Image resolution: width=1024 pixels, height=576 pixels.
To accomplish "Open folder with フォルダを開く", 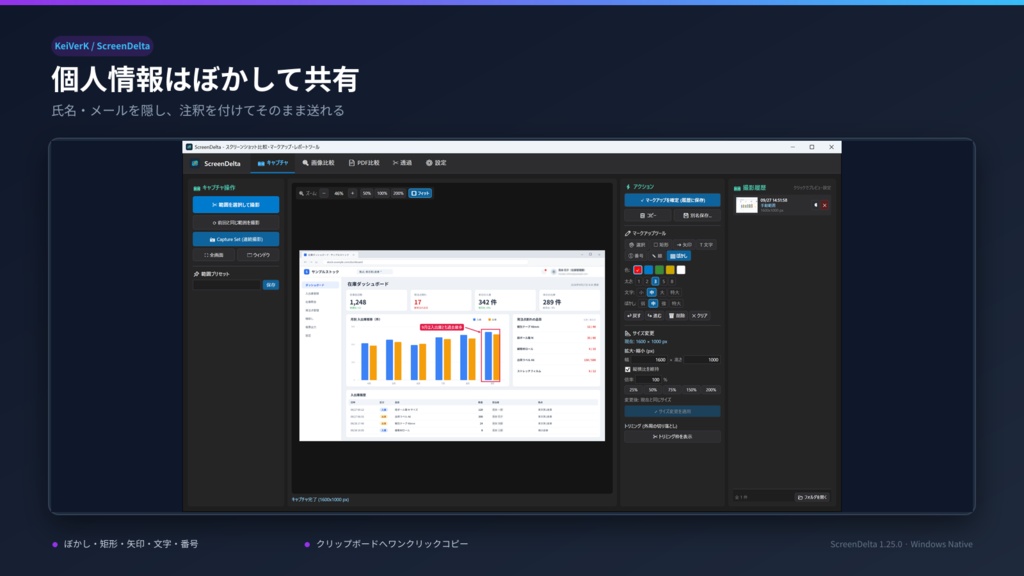I will pyautogui.click(x=812, y=497).
